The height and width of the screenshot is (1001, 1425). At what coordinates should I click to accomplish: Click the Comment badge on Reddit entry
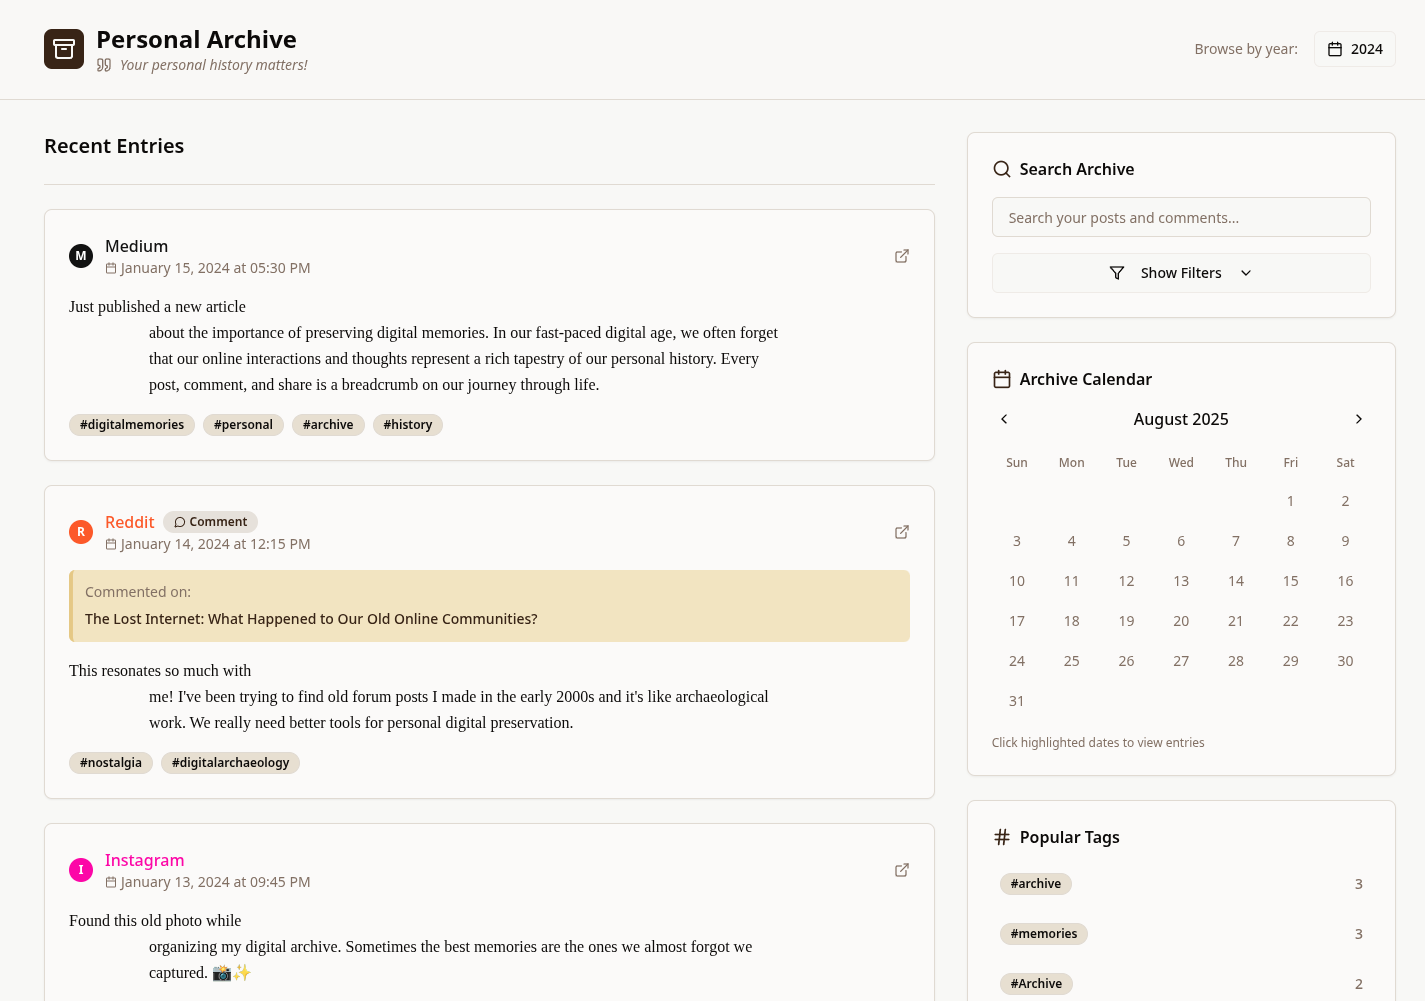pyautogui.click(x=210, y=522)
